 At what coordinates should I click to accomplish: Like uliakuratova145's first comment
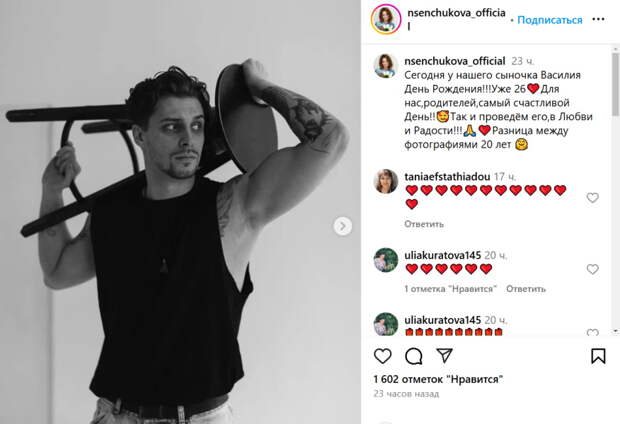coord(592,269)
